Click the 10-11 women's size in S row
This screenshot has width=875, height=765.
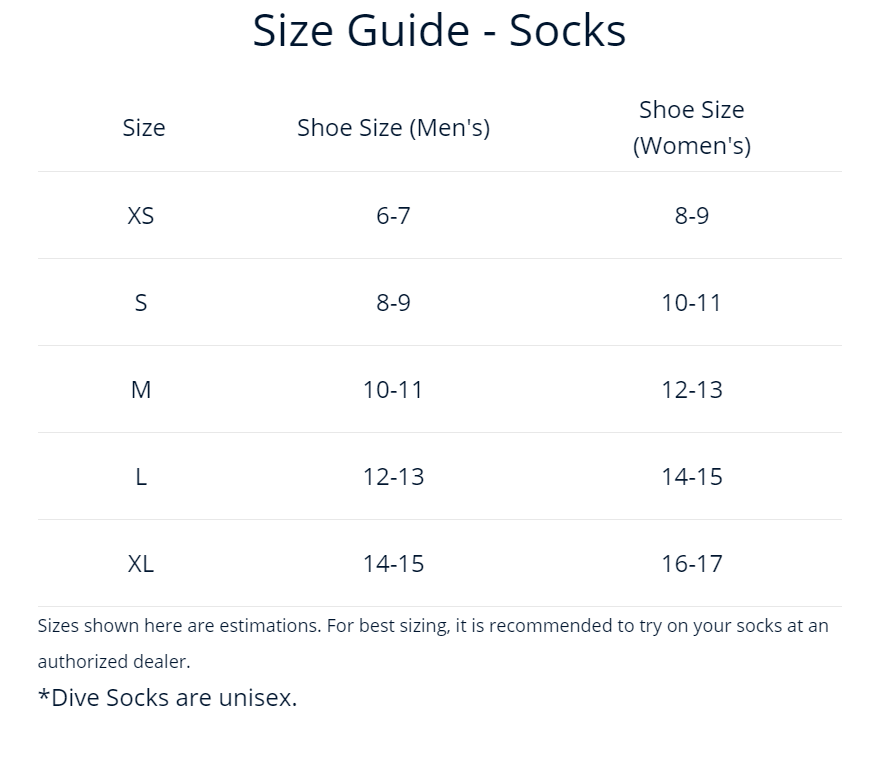pos(691,302)
